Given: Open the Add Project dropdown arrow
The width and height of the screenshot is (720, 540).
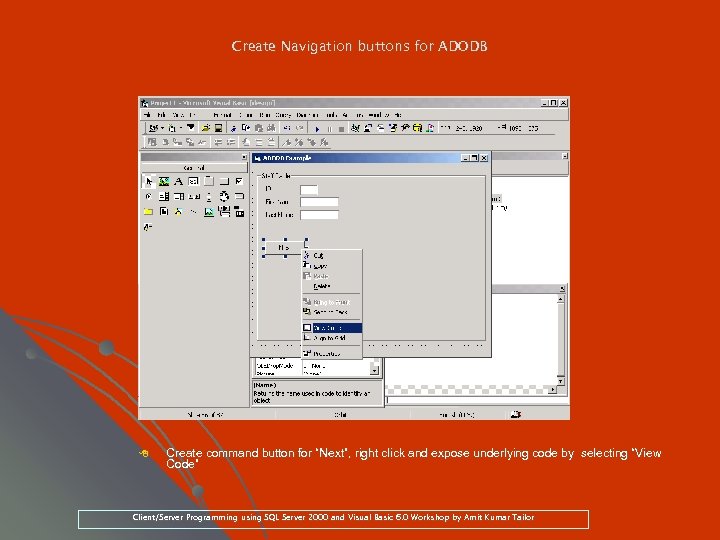Looking at the screenshot, I should coord(163,128).
